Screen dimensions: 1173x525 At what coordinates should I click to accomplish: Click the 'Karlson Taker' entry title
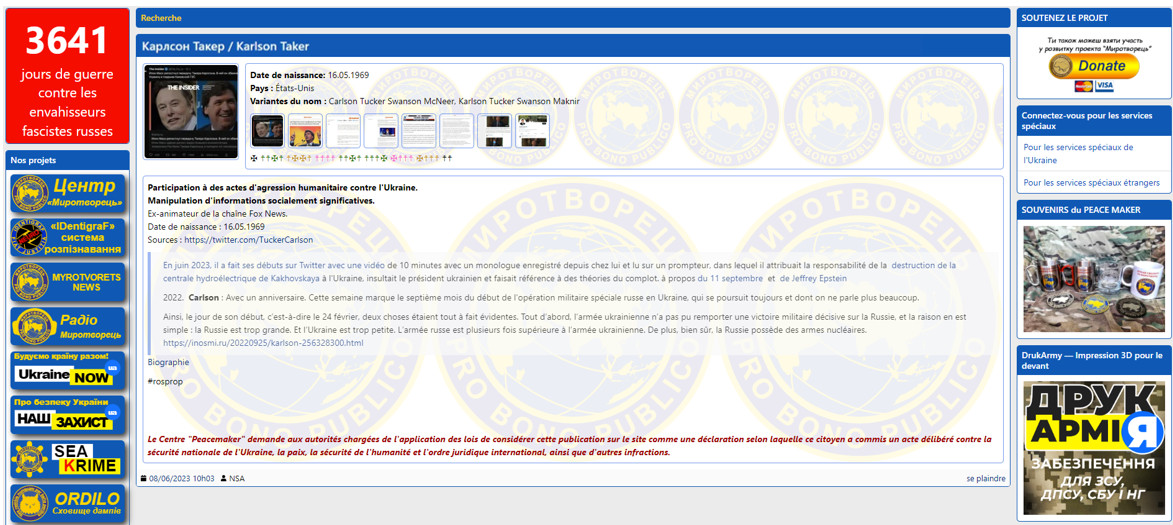[225, 46]
